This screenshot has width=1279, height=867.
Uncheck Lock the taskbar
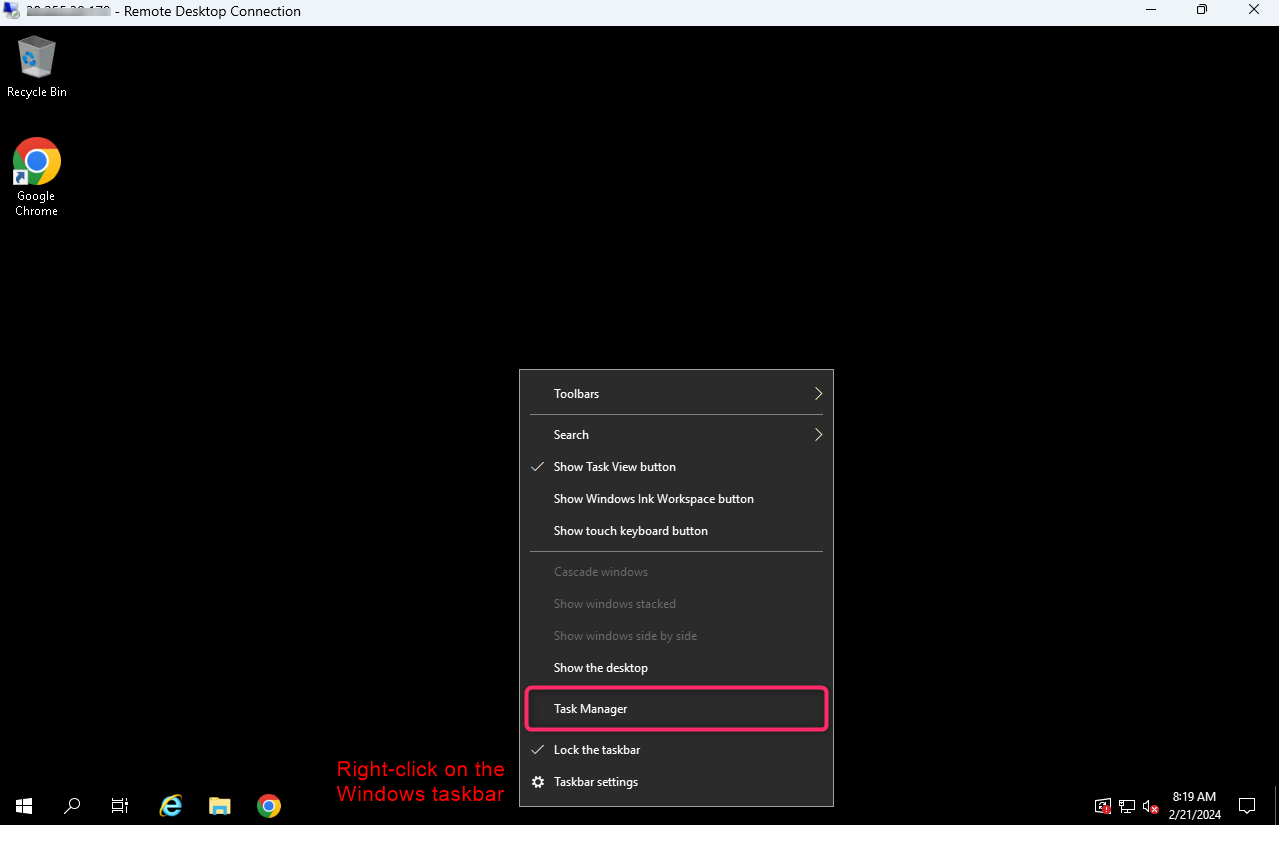tap(597, 749)
